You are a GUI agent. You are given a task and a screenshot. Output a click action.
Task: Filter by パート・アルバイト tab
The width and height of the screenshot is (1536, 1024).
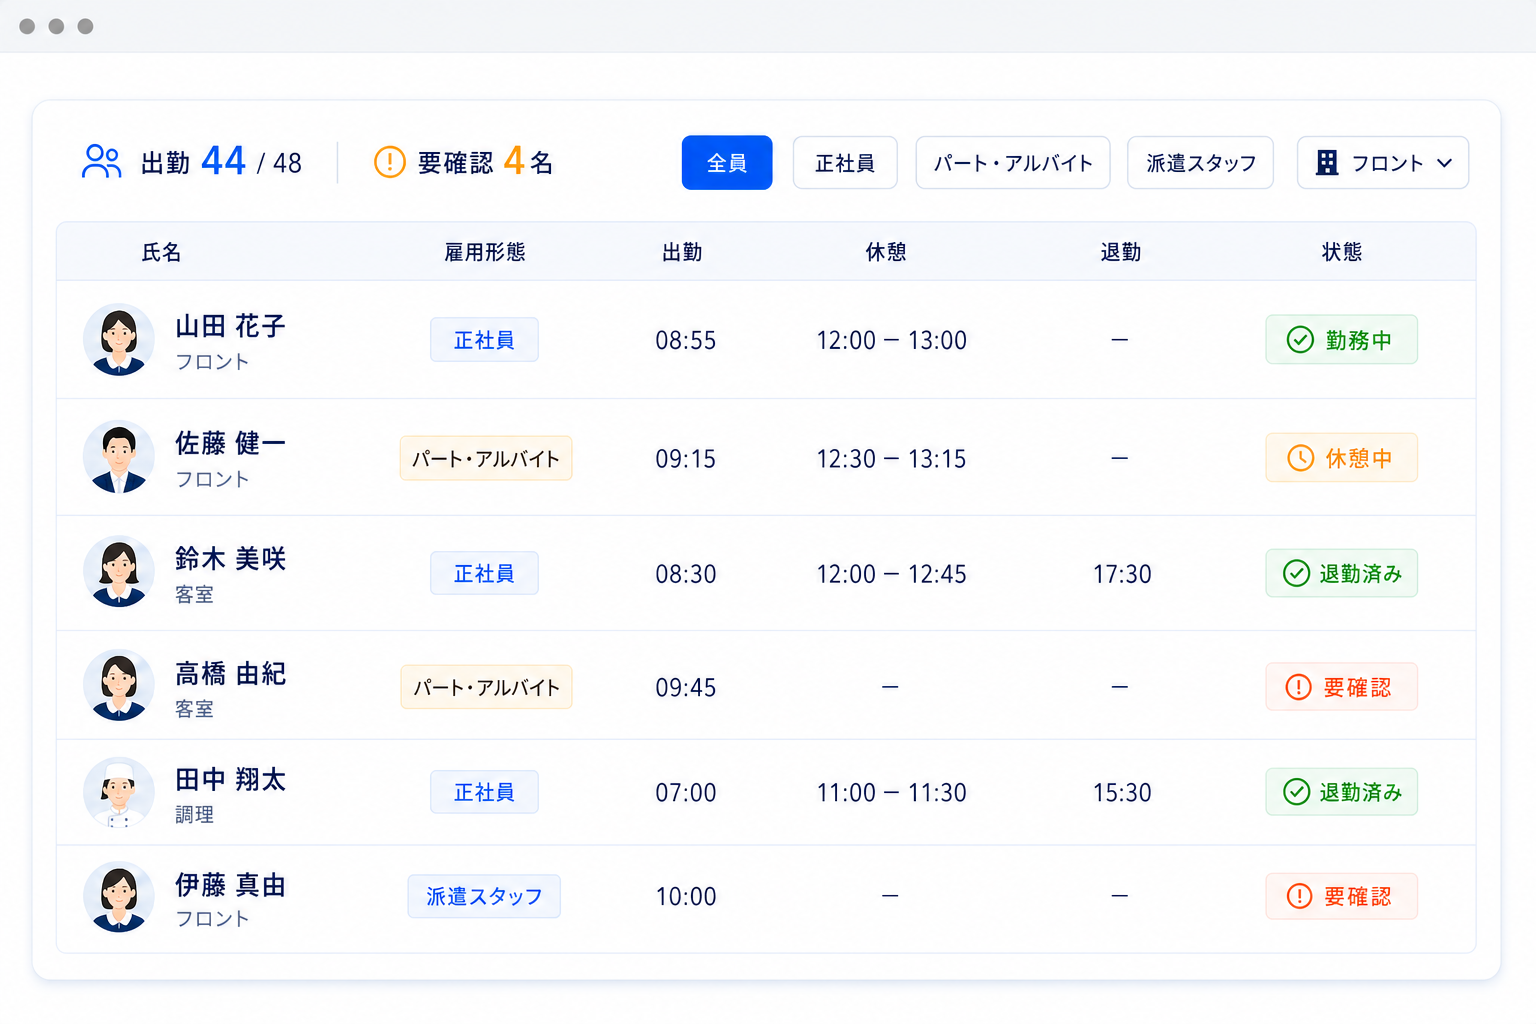1013,163
